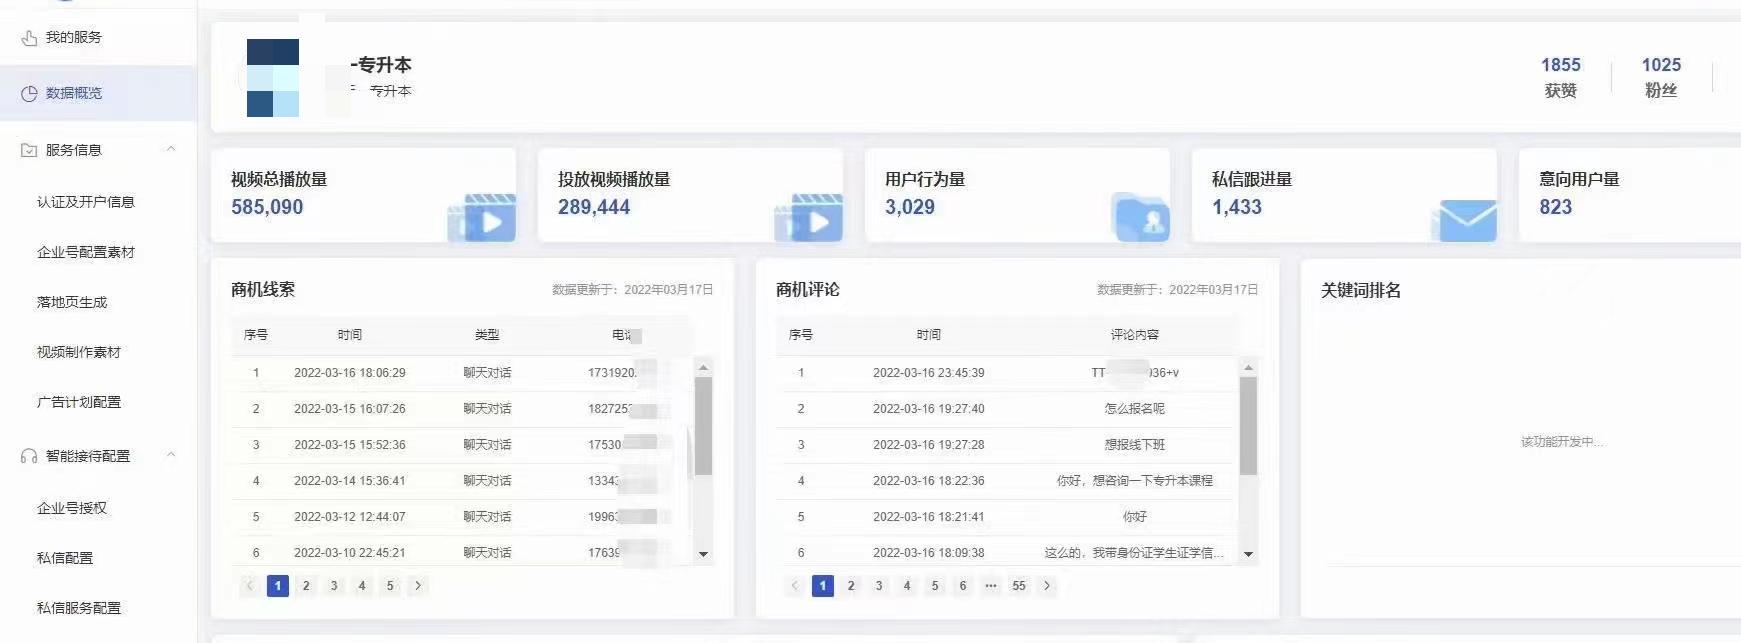Click the envelope icon on 私信跟进量 card
The height and width of the screenshot is (643, 1741).
click(1465, 219)
